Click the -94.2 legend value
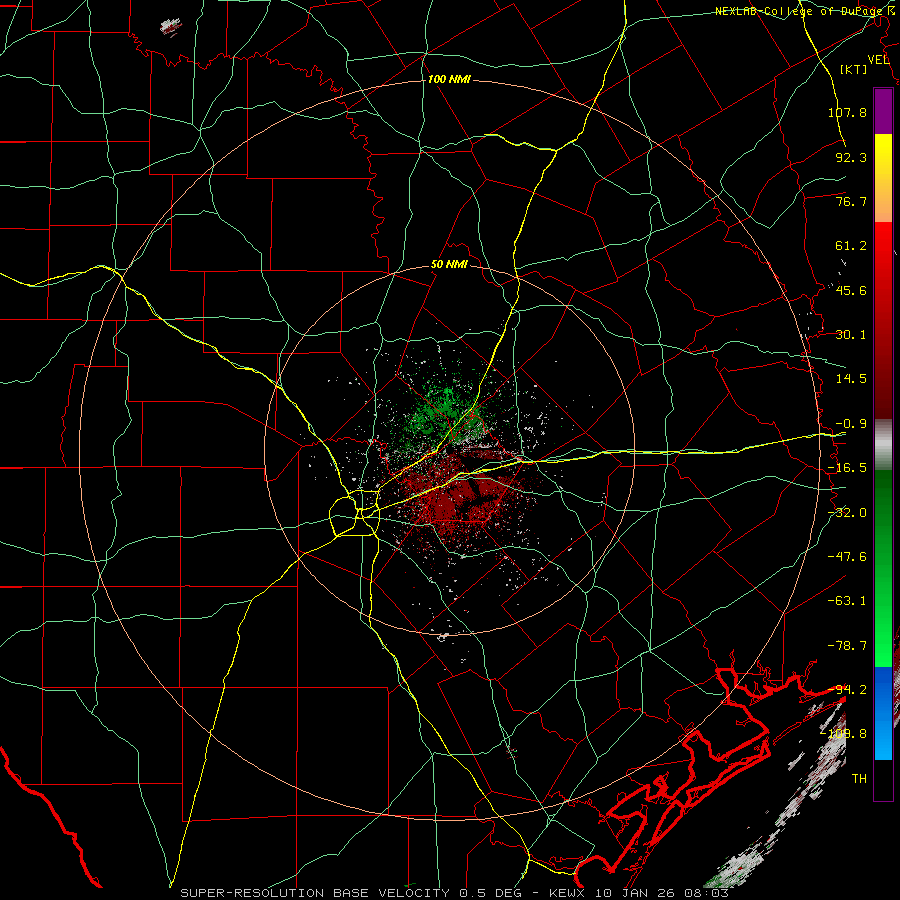This screenshot has height=900, width=900. click(847, 689)
